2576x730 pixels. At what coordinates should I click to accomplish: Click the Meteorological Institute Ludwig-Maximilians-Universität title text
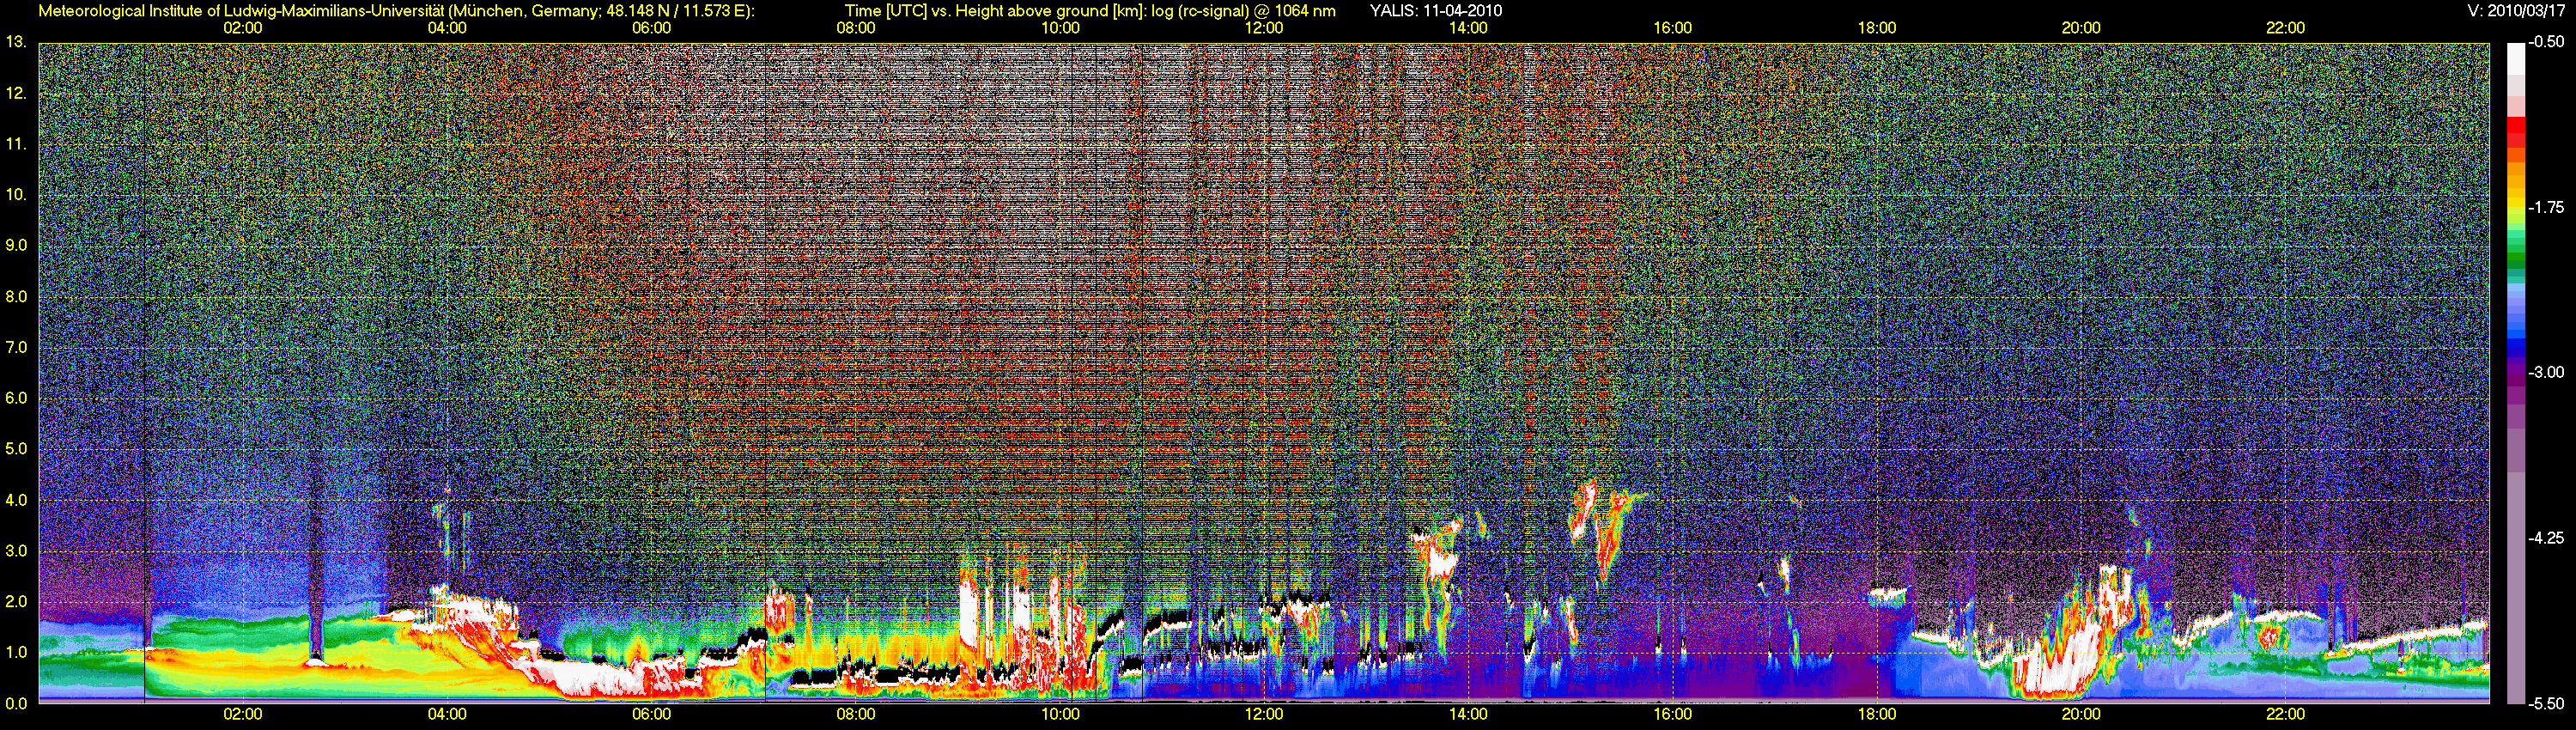coord(397,11)
